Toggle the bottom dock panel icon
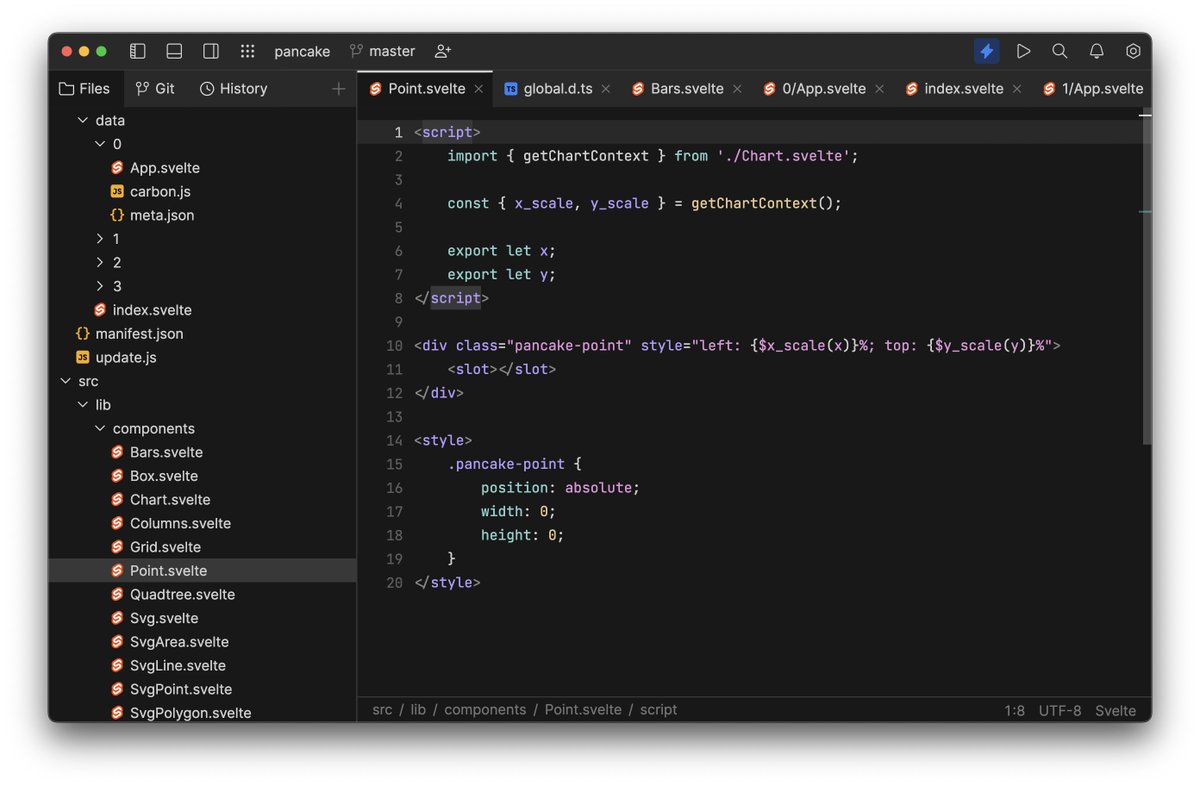The image size is (1200, 786). click(173, 50)
